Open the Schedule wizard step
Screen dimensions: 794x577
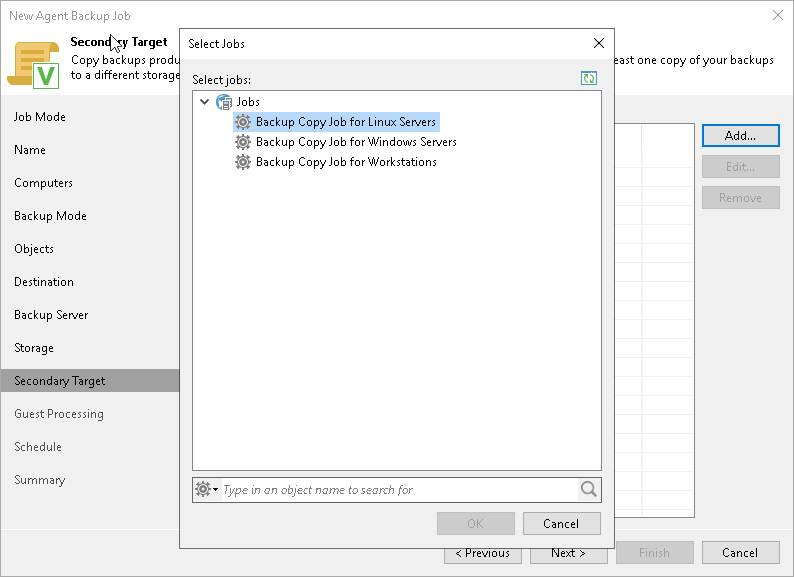[x=38, y=447]
